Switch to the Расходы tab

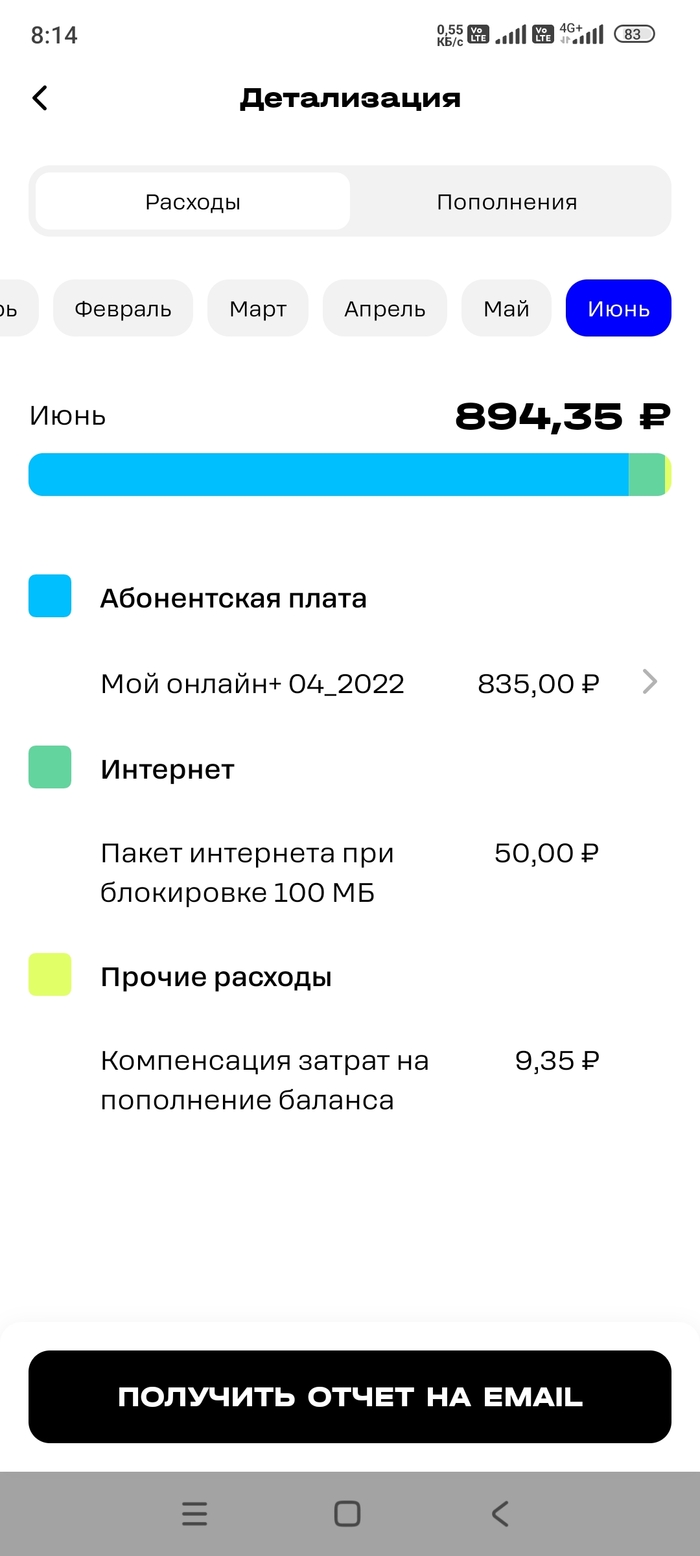(x=193, y=202)
